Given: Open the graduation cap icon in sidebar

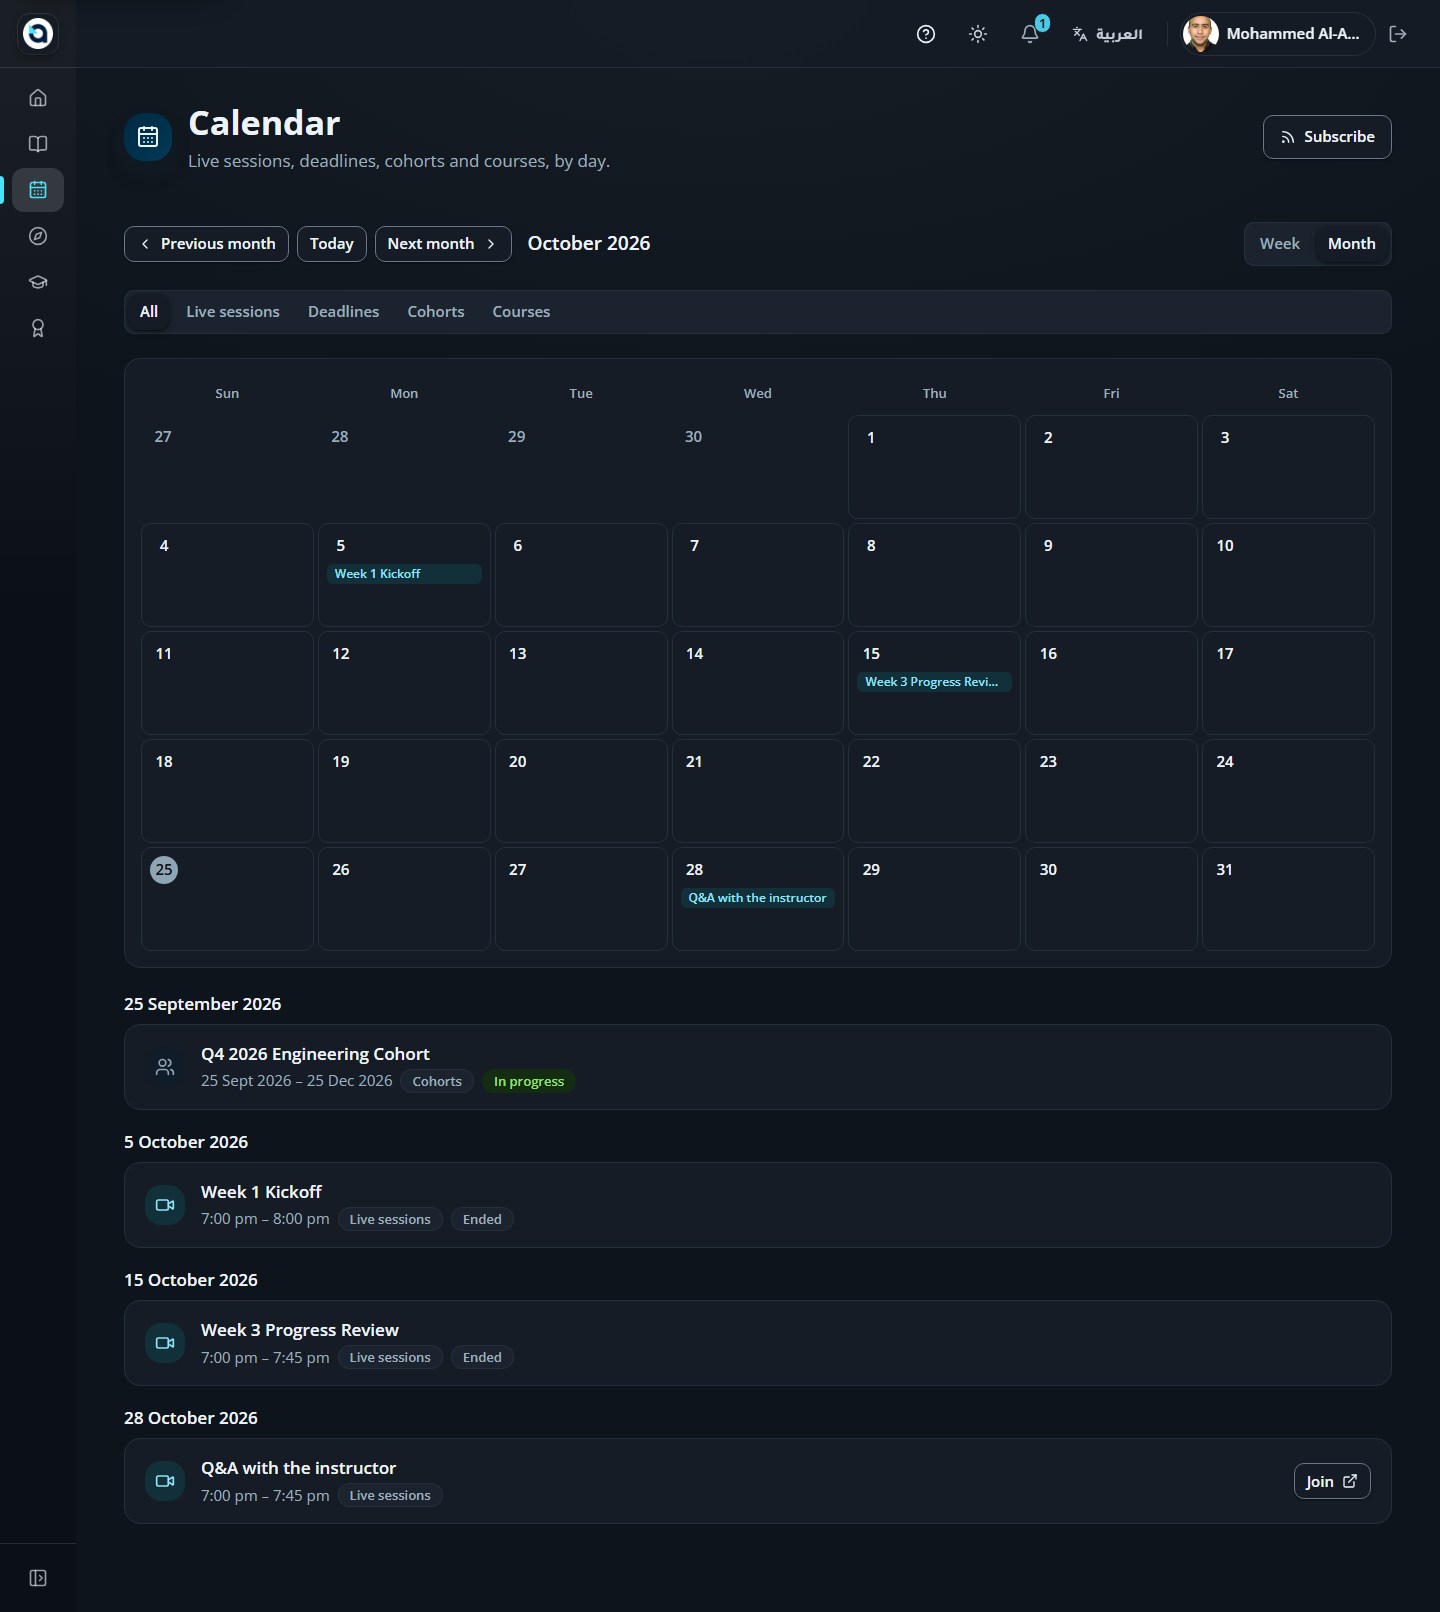Looking at the screenshot, I should (x=38, y=282).
